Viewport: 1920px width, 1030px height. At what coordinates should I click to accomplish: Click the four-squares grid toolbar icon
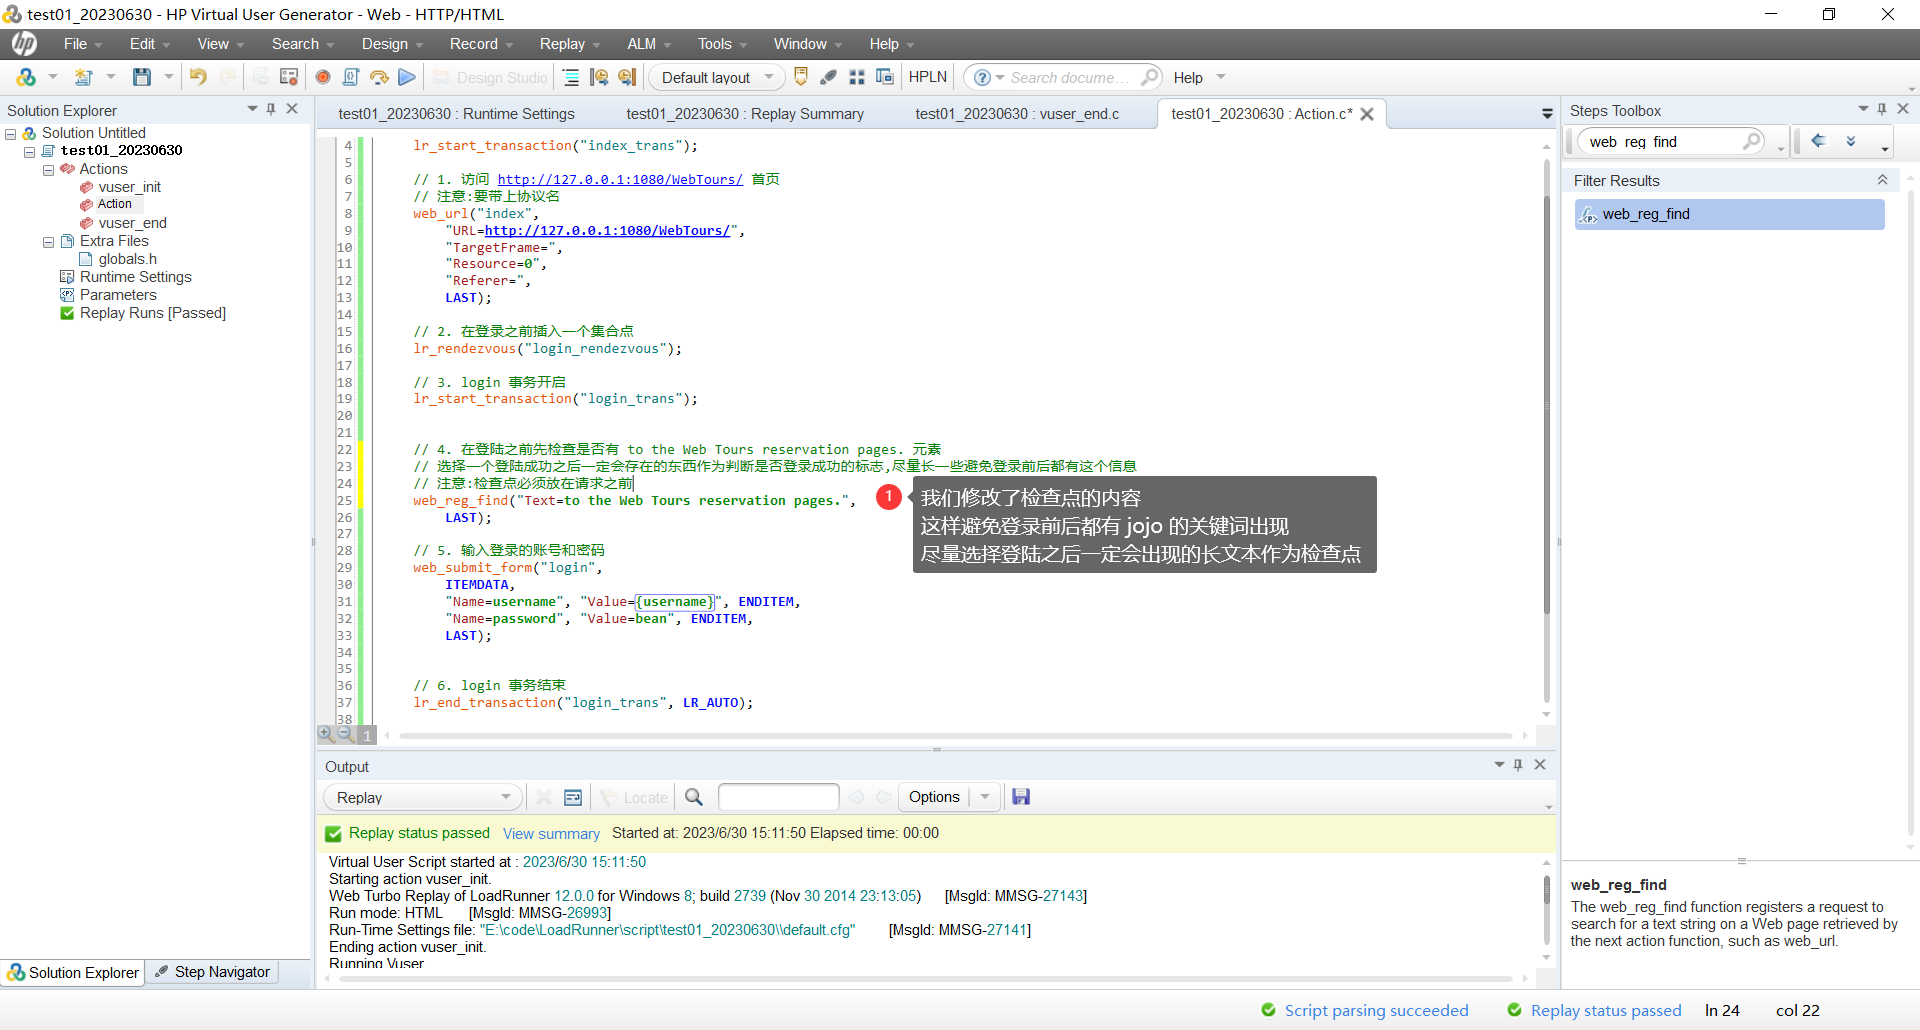click(857, 77)
